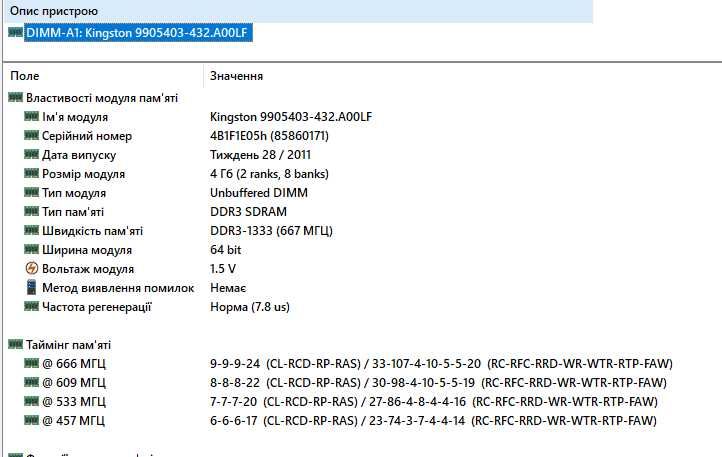Image resolution: width=722 pixels, height=457 pixels.
Task: Click the memory icon beside 'Тип пам'яті'
Action: (x=31, y=211)
